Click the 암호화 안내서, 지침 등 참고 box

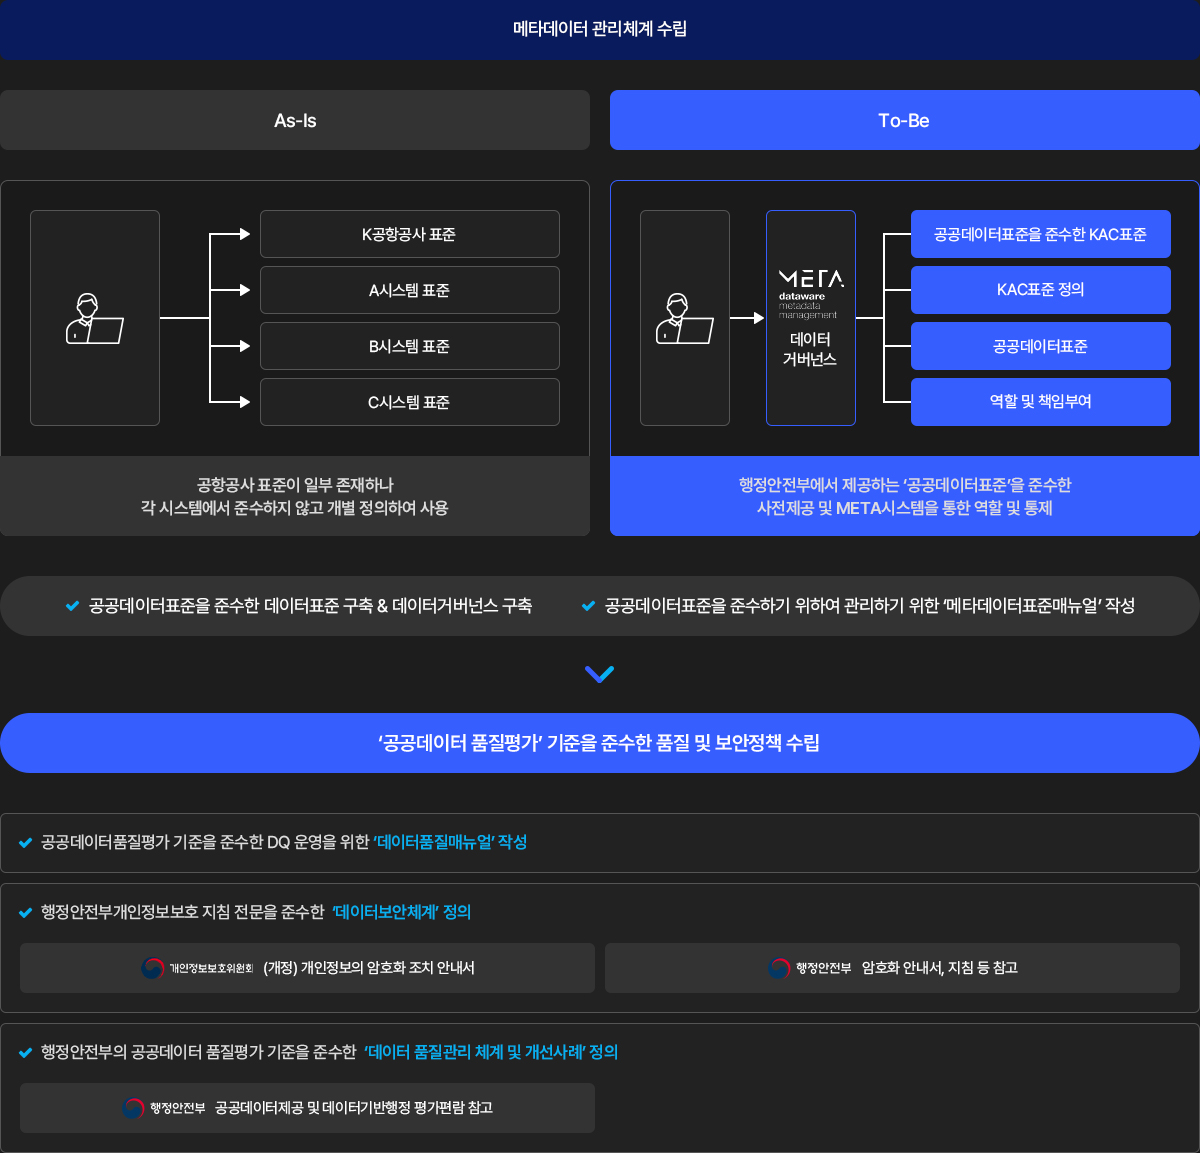point(892,968)
